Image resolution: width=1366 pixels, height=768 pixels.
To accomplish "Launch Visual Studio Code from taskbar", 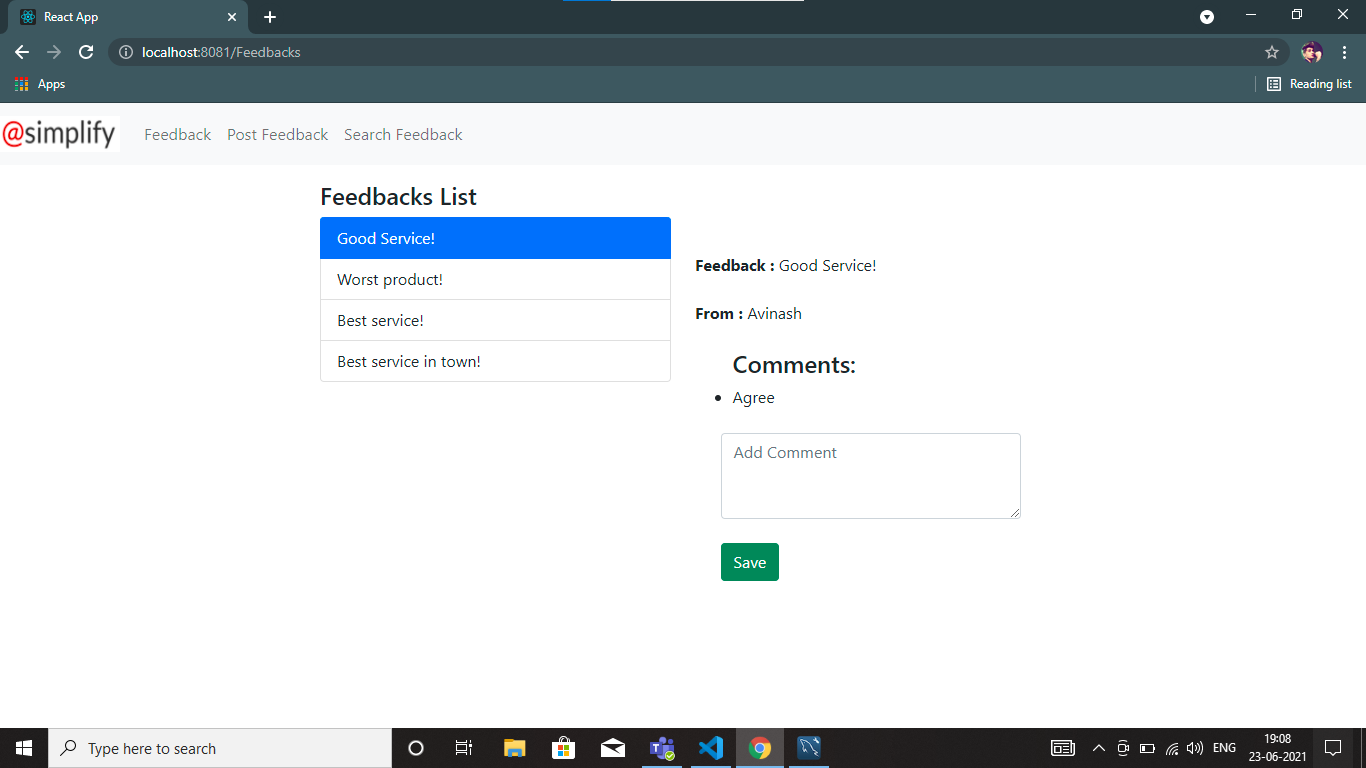I will click(711, 747).
